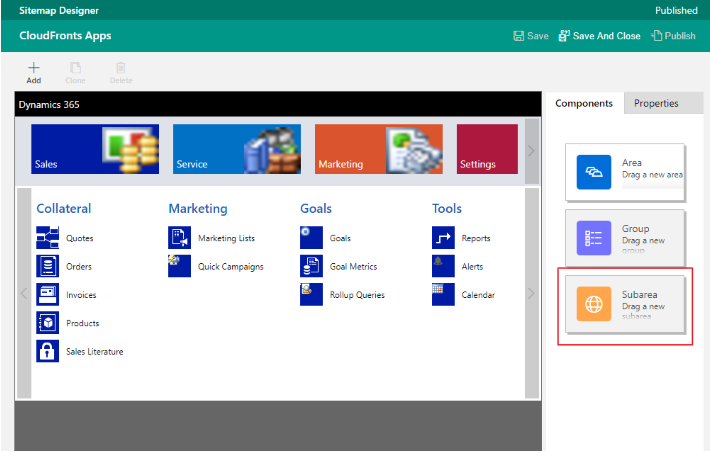Click the Calendar label
This screenshot has width=710, height=459.
[x=478, y=295]
